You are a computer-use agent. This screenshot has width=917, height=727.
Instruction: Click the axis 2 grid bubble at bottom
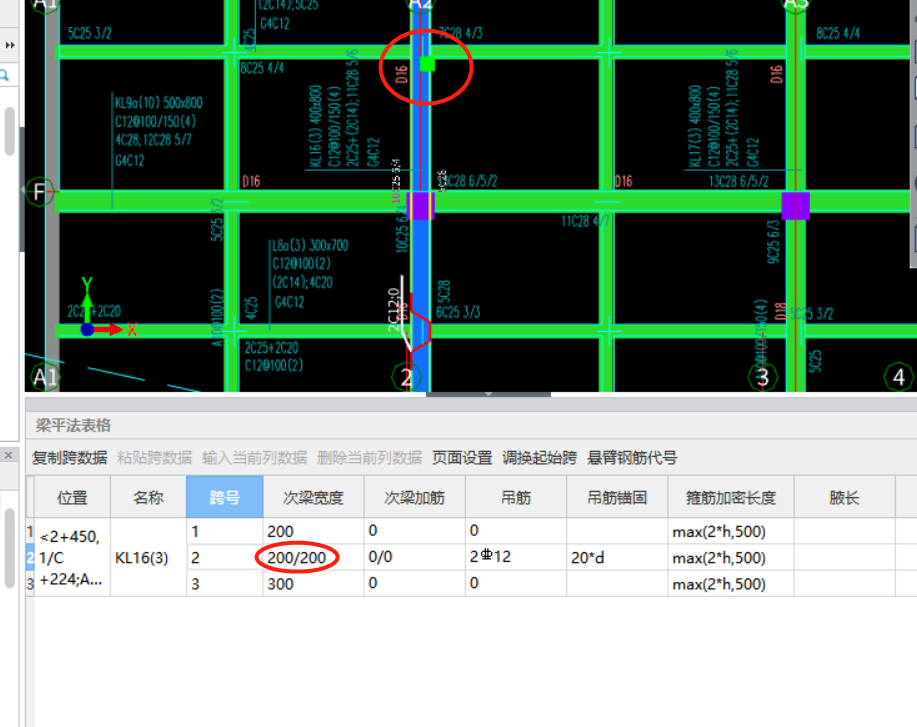pyautogui.click(x=406, y=377)
